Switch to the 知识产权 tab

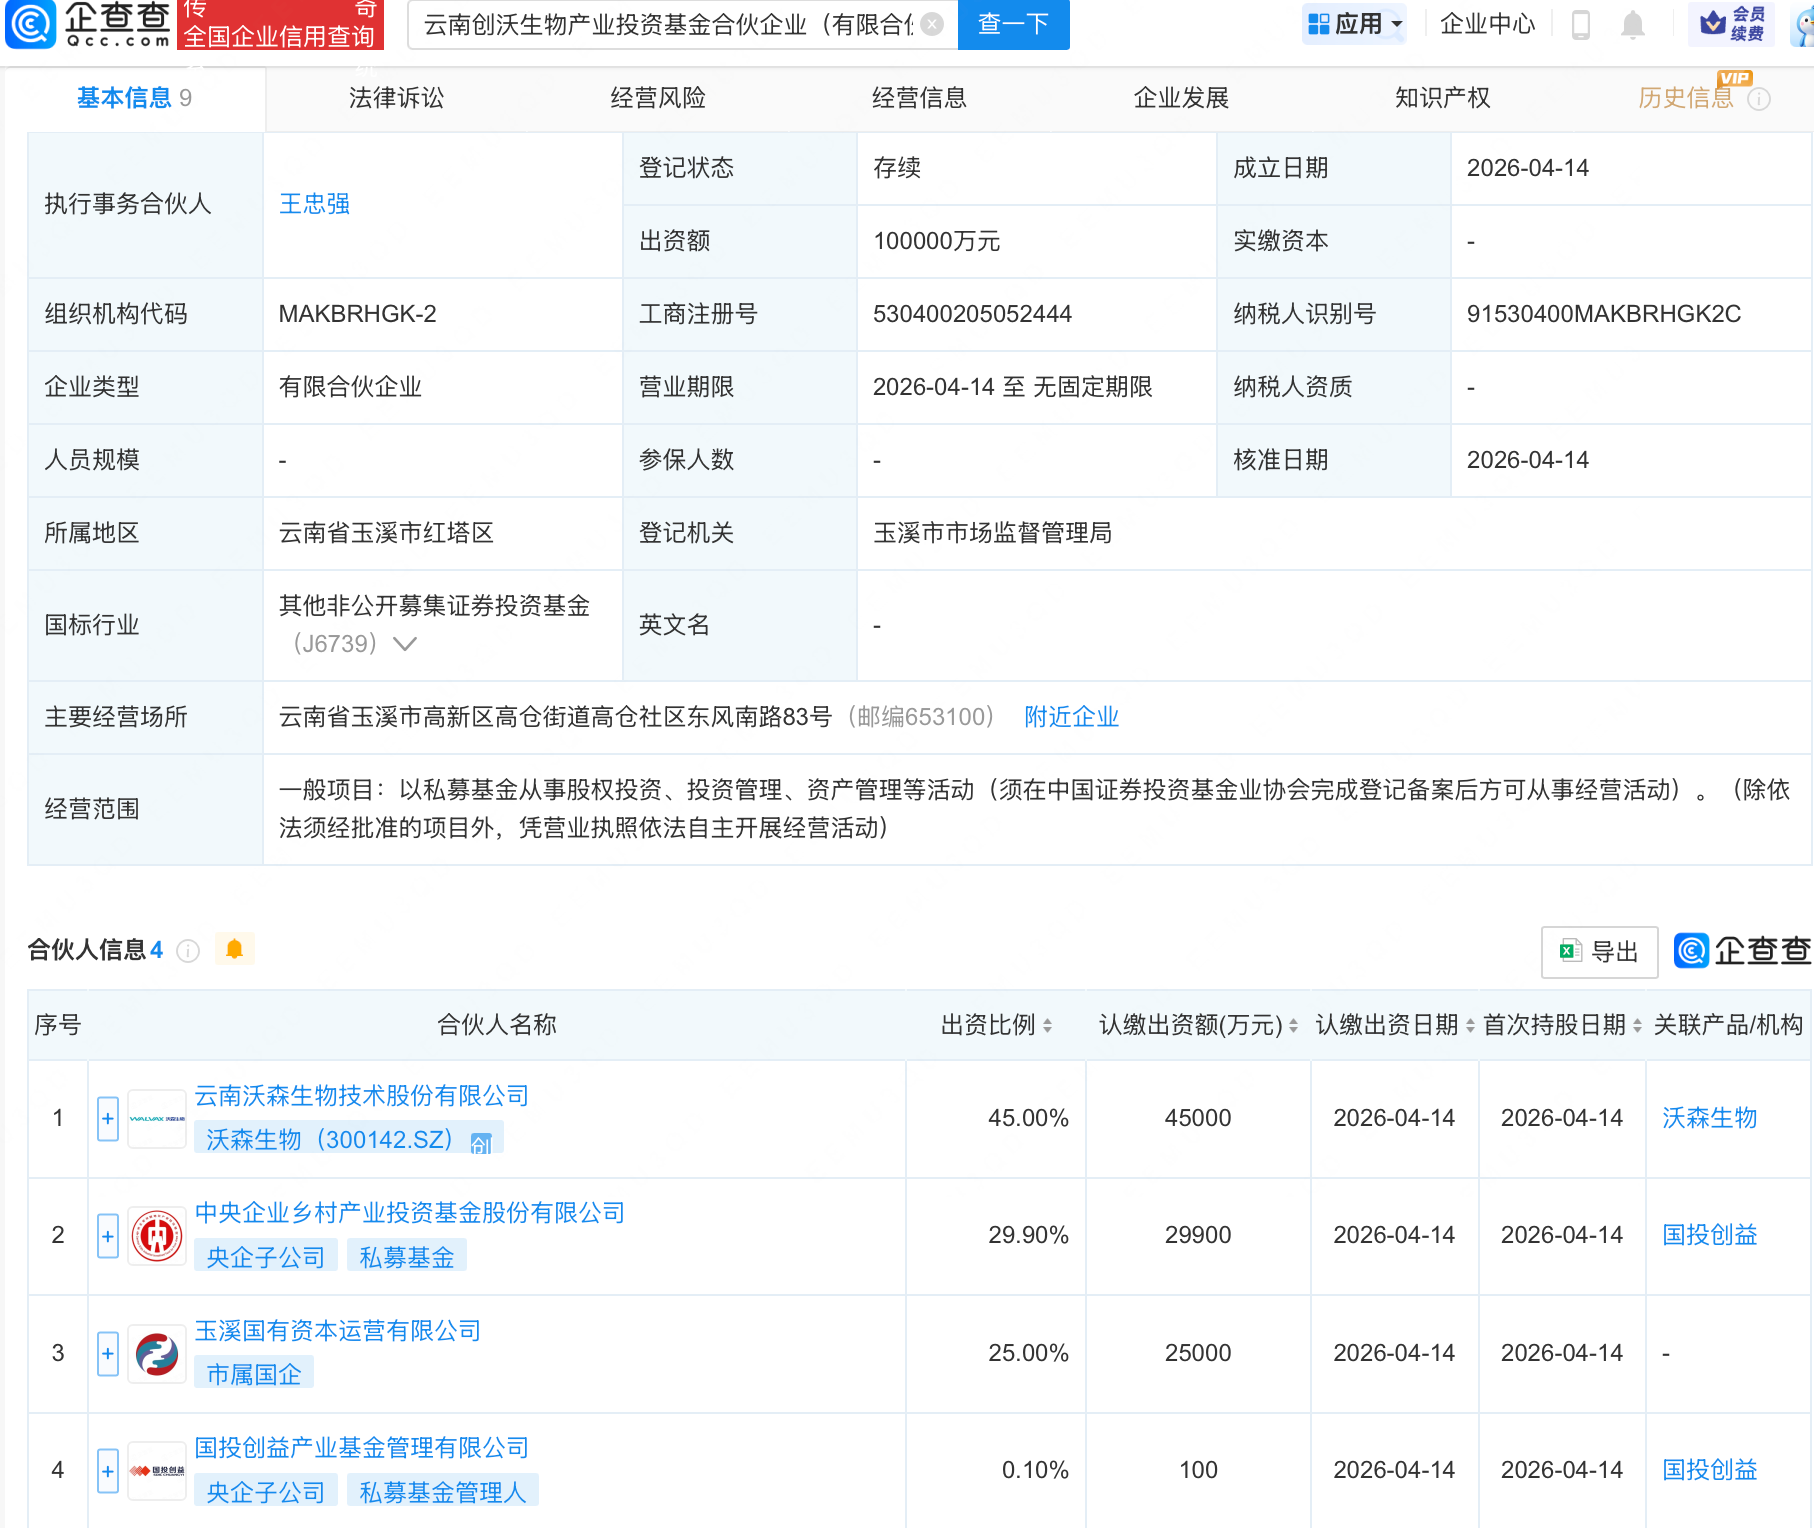(x=1442, y=97)
